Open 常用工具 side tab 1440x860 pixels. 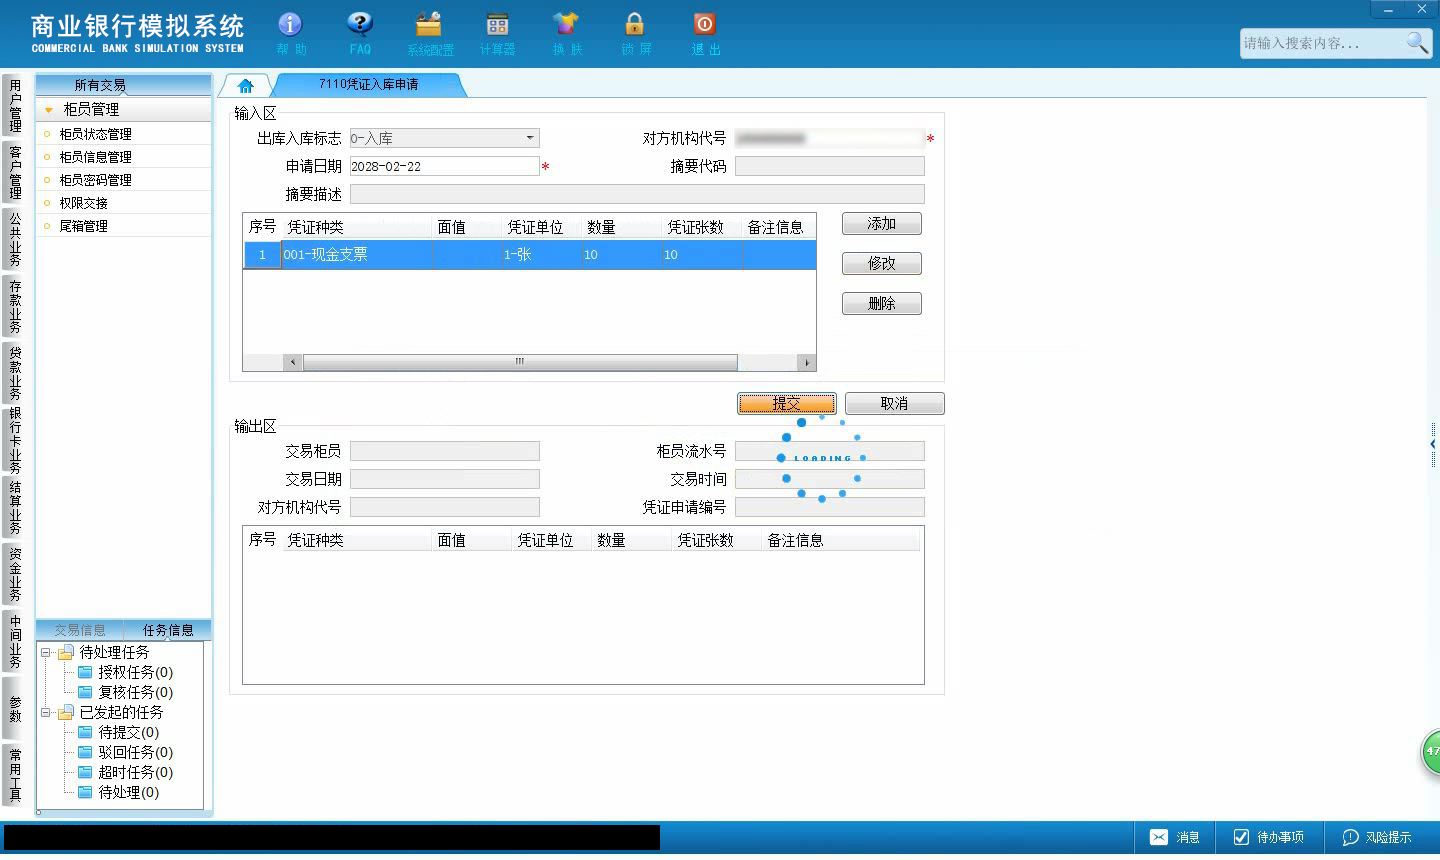coord(15,775)
